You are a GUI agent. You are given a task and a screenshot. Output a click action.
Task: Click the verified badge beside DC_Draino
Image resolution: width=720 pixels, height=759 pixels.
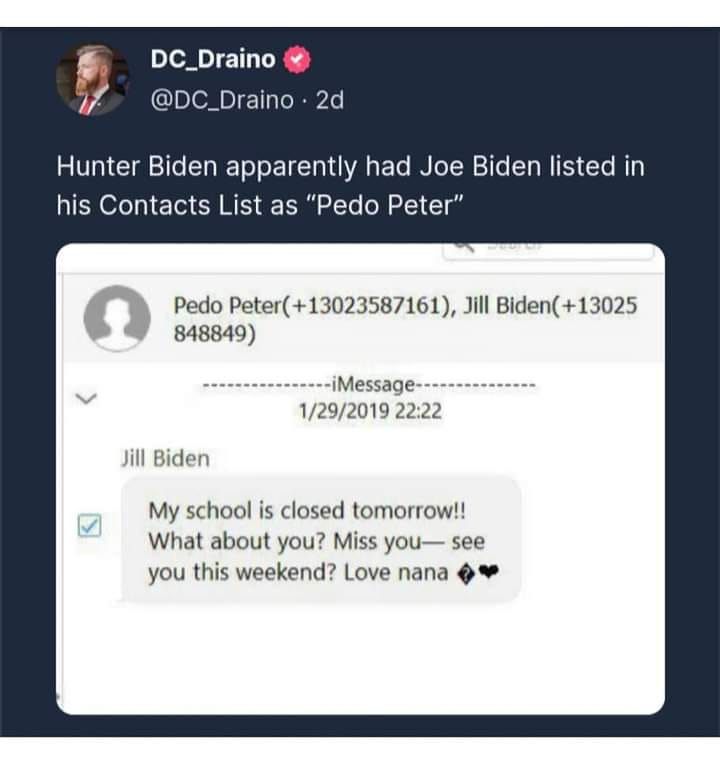point(298,60)
